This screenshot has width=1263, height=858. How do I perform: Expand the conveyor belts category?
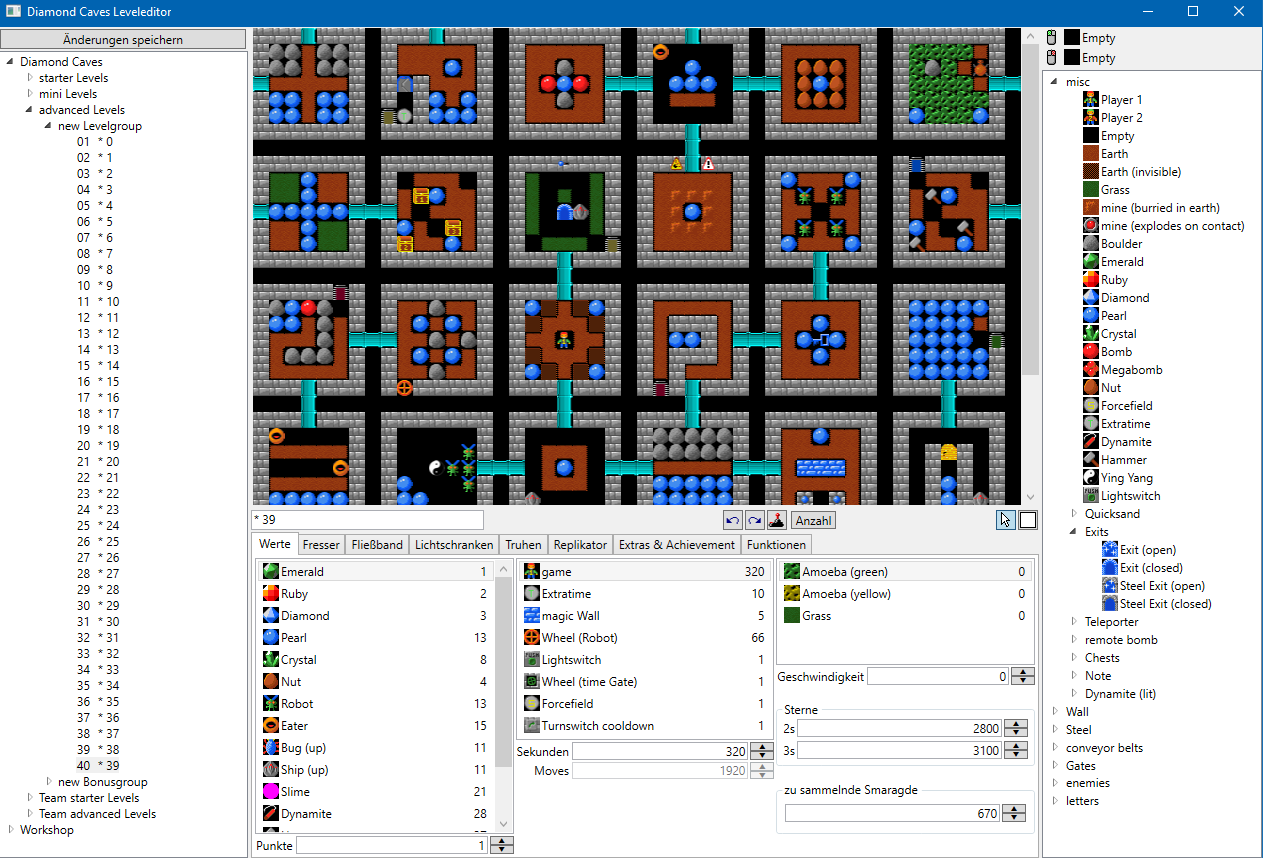point(1055,748)
